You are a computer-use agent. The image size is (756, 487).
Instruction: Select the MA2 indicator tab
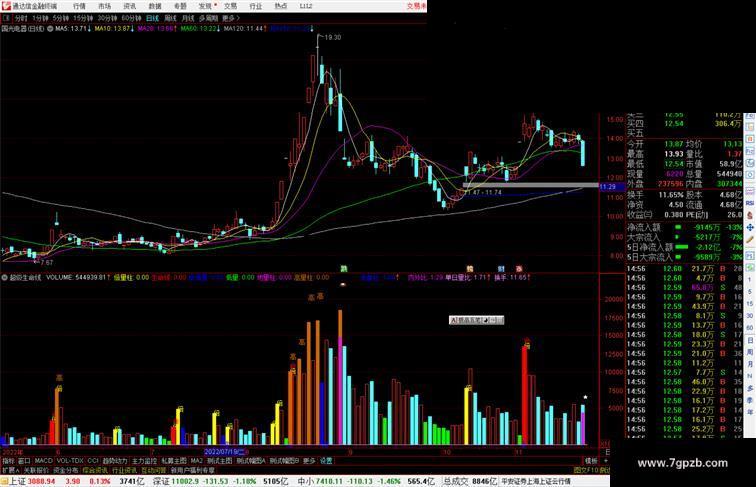point(196,461)
